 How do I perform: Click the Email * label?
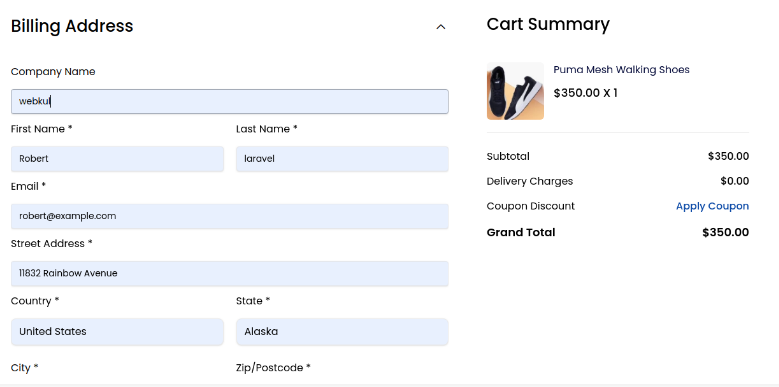(x=28, y=186)
